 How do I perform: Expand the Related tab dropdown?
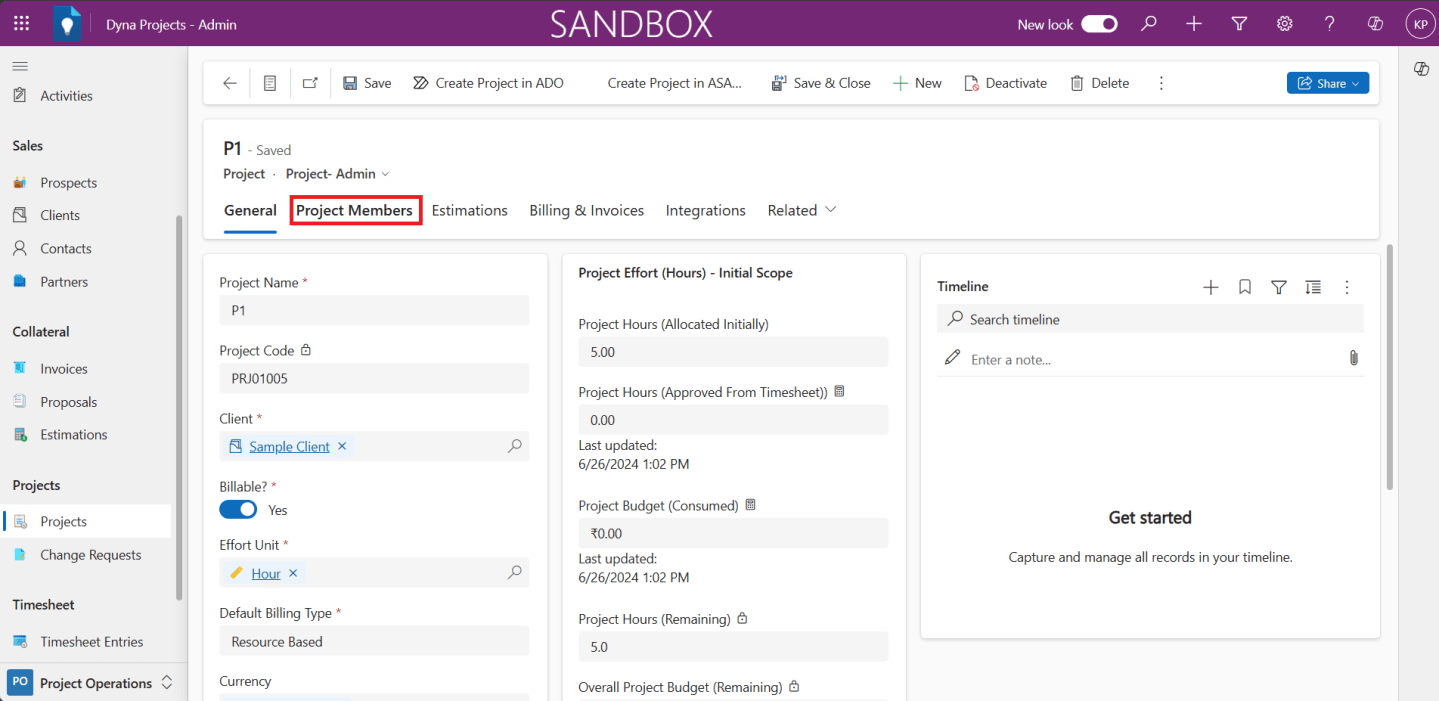point(801,210)
